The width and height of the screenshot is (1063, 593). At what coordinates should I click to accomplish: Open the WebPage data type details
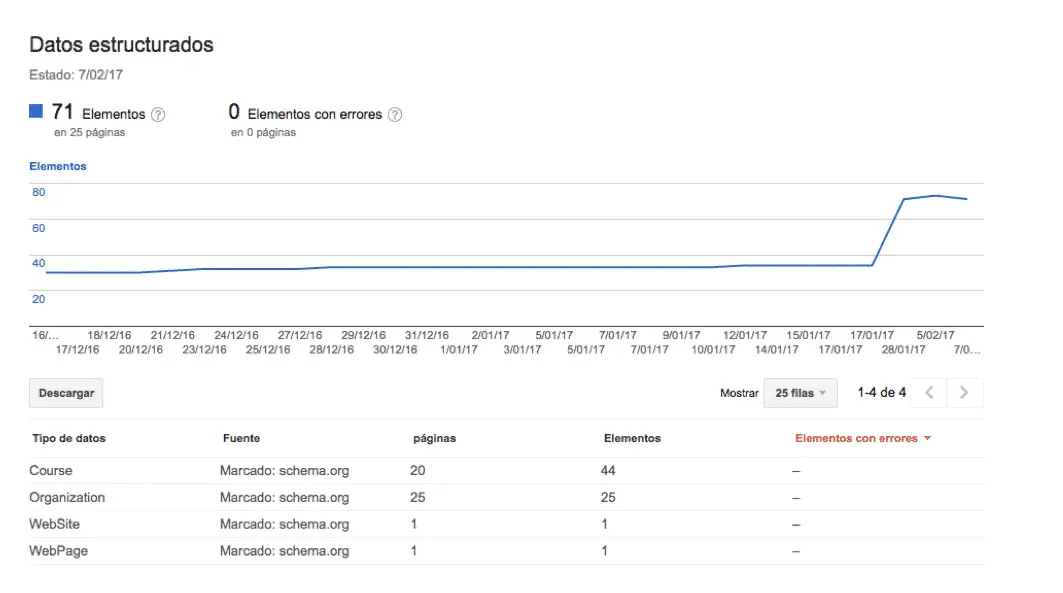(60, 551)
